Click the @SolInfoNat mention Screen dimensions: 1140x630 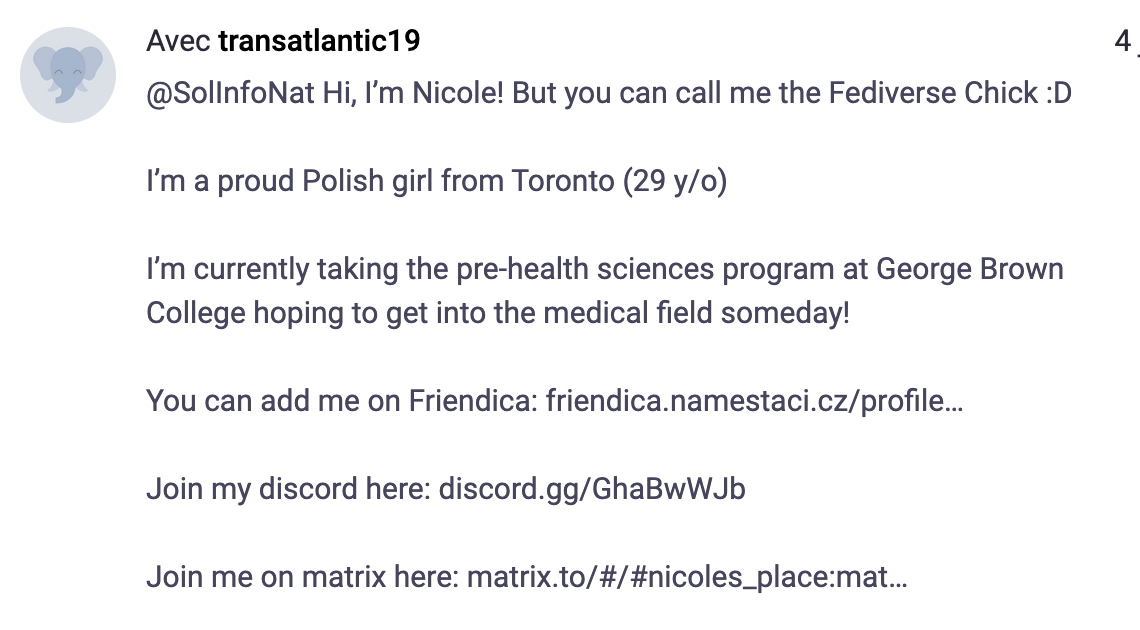(x=230, y=93)
